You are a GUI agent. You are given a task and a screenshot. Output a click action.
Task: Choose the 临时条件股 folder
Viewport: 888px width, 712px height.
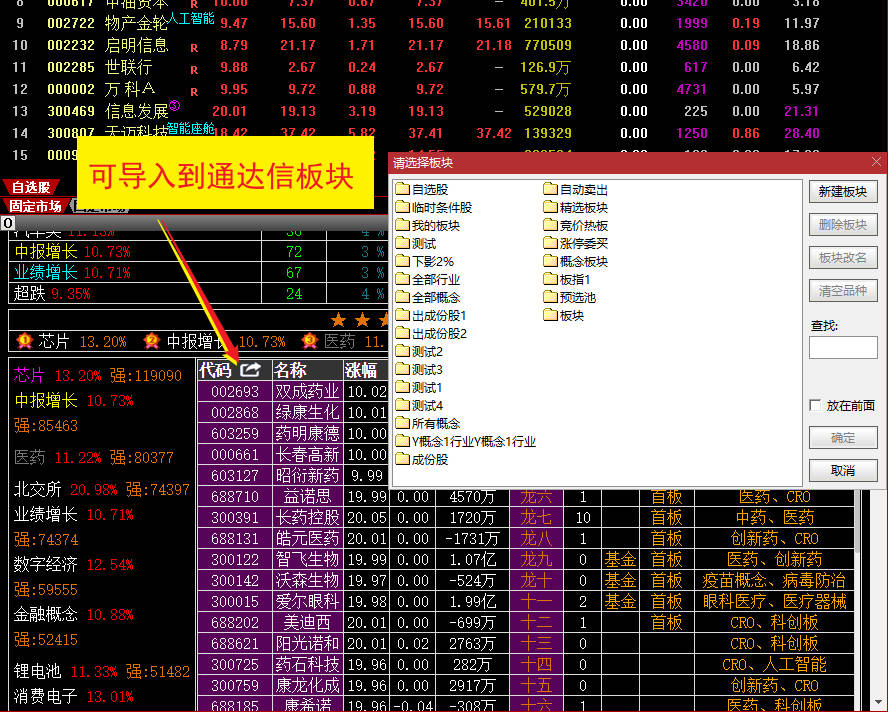433,207
